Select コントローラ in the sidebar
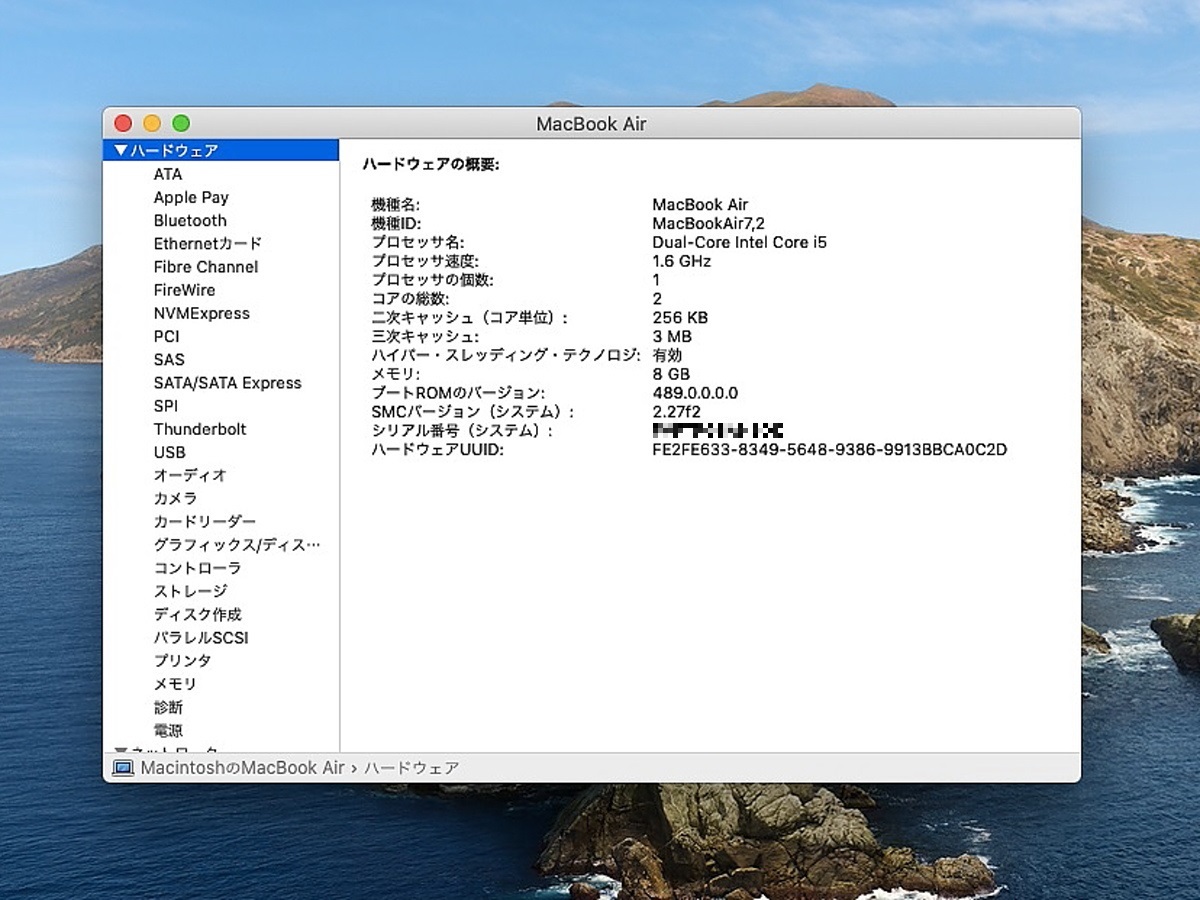Screen dimensions: 1200x900 tap(197, 568)
